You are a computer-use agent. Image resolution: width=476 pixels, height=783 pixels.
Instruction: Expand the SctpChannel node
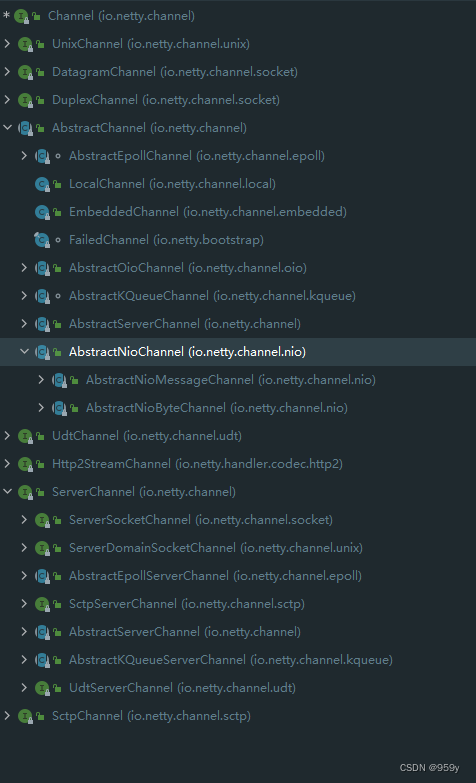click(x=7, y=716)
